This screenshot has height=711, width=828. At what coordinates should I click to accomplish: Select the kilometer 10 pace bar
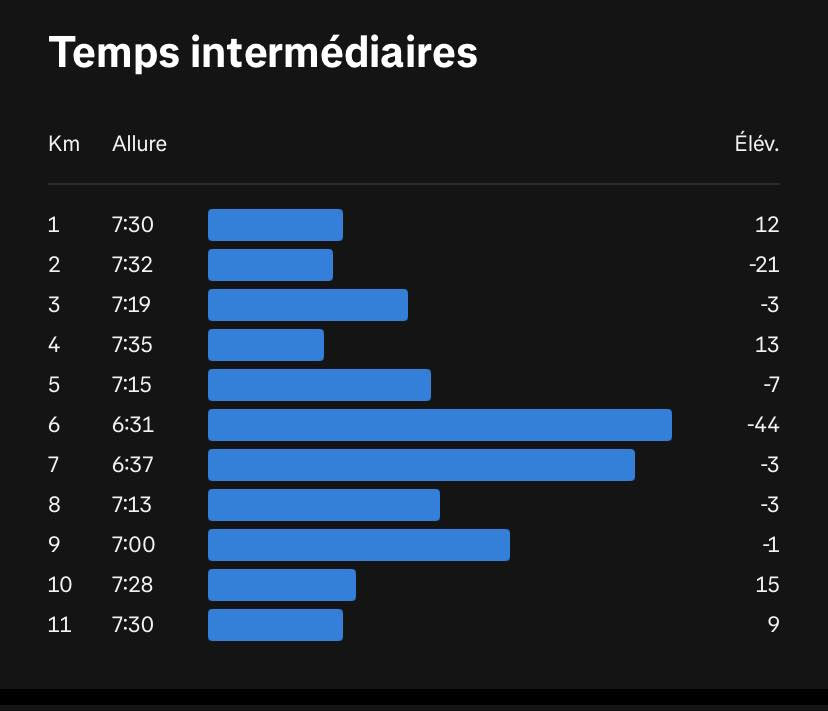pyautogui.click(x=282, y=585)
